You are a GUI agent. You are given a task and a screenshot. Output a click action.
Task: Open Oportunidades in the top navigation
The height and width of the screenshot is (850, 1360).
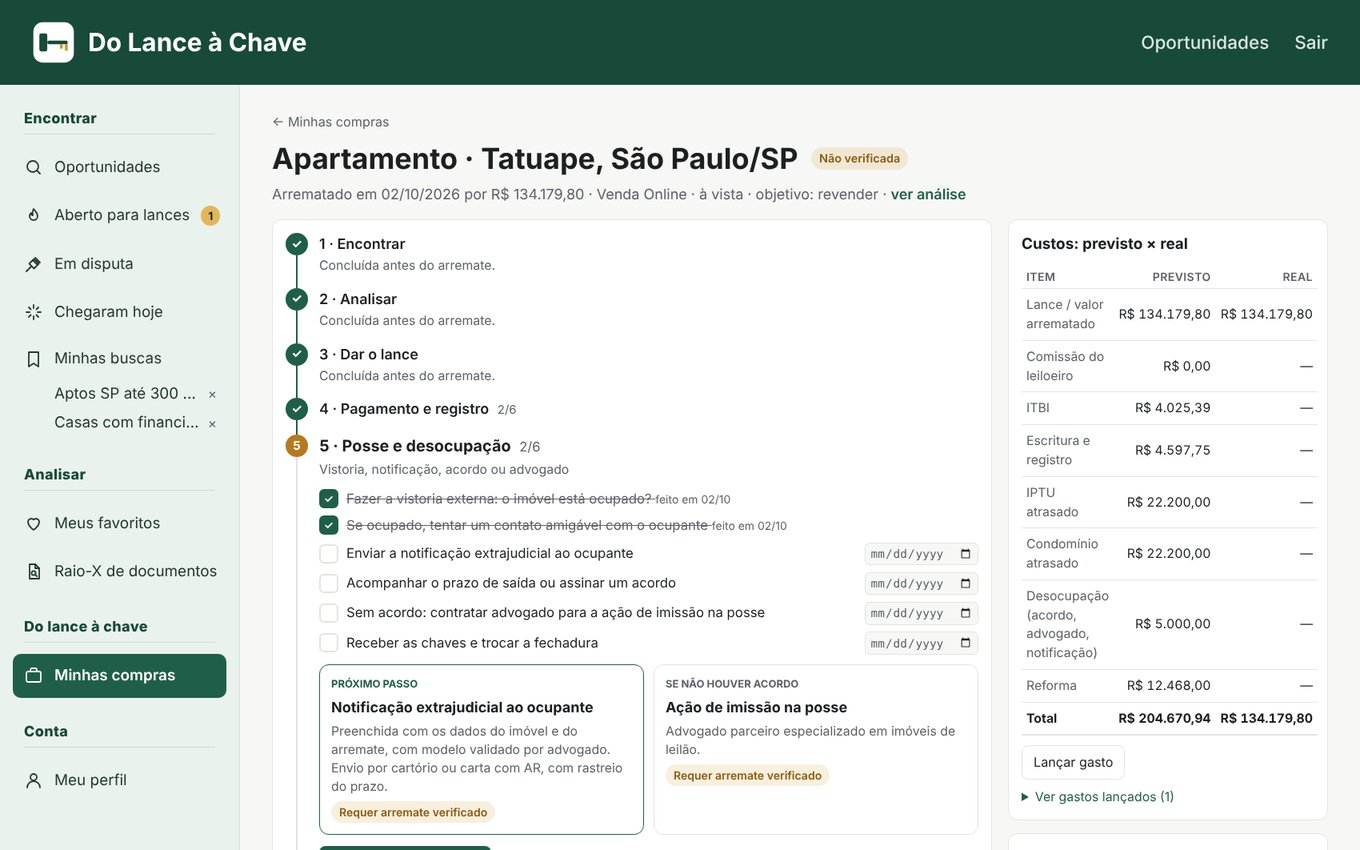(x=1205, y=42)
